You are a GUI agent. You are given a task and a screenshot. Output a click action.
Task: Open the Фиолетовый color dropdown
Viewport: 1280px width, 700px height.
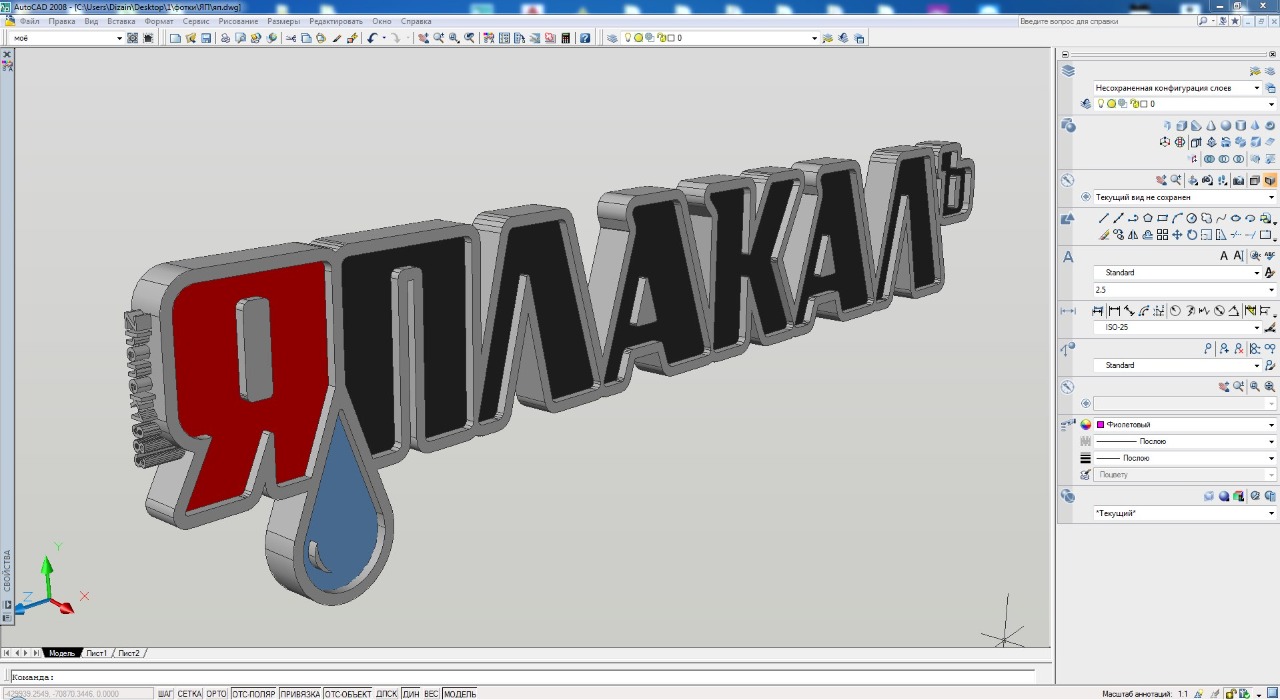1186,425
